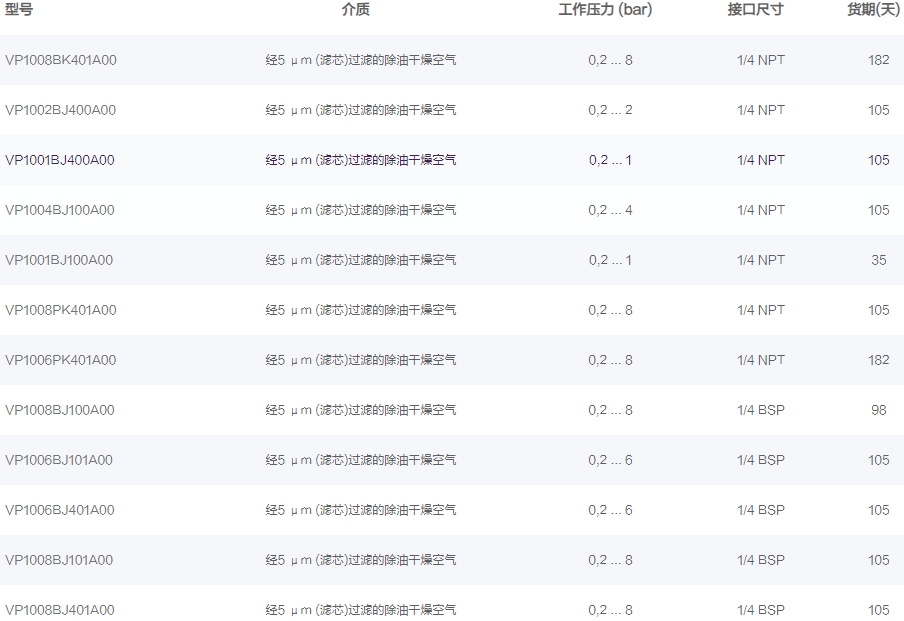
Task: Click pressure value 0,2 ... 2
Action: (611, 110)
